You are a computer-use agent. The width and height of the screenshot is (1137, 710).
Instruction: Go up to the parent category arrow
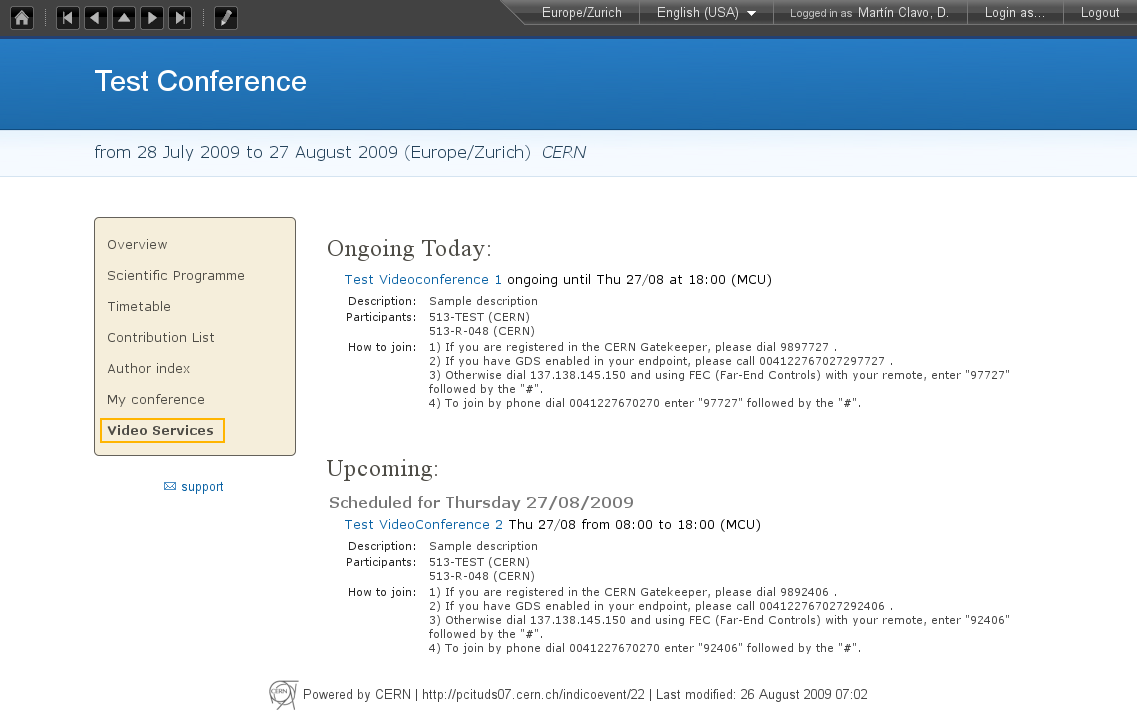click(x=124, y=18)
